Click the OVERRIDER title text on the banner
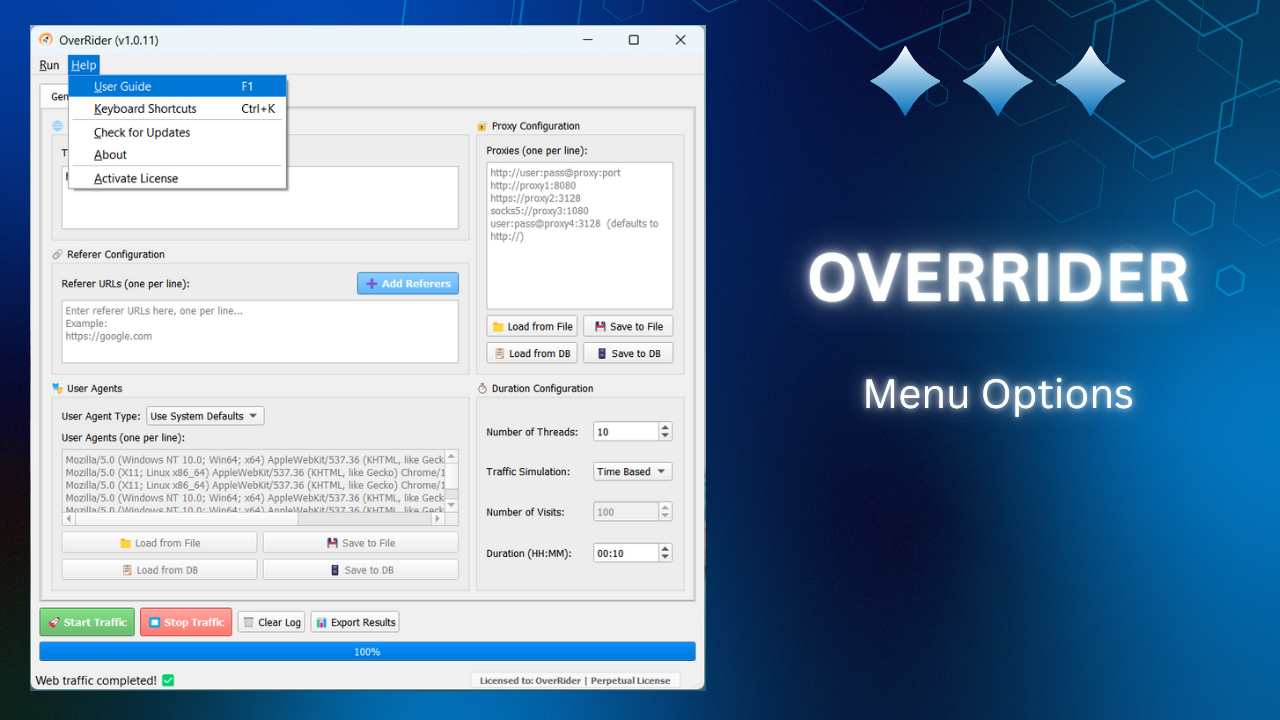 pos(998,279)
